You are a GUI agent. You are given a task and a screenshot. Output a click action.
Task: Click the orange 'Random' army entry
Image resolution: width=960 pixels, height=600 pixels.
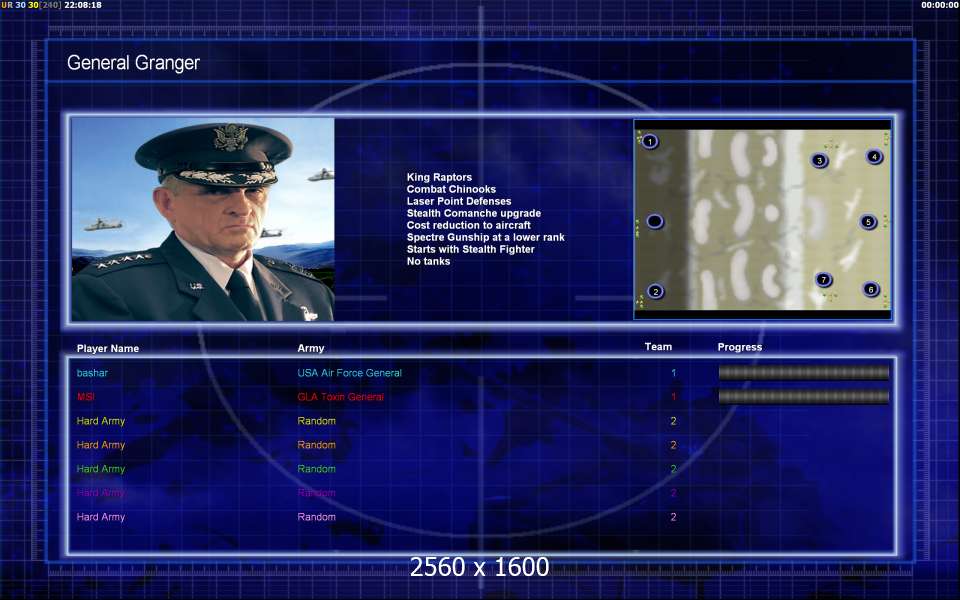click(317, 444)
